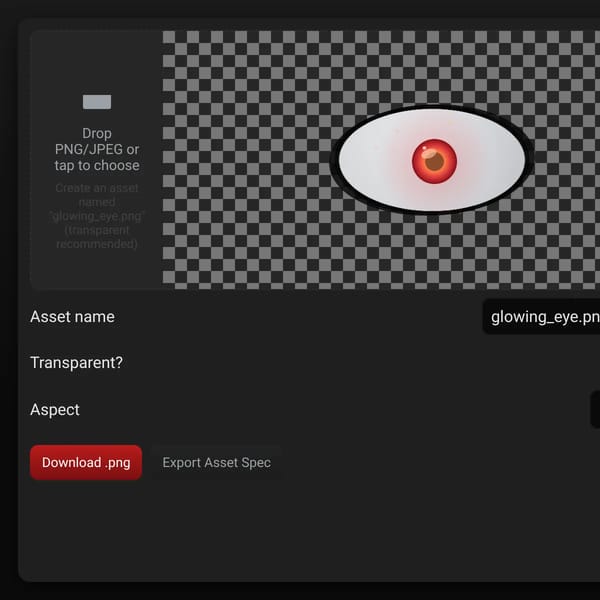Click the 'Asset name' label

point(72,317)
